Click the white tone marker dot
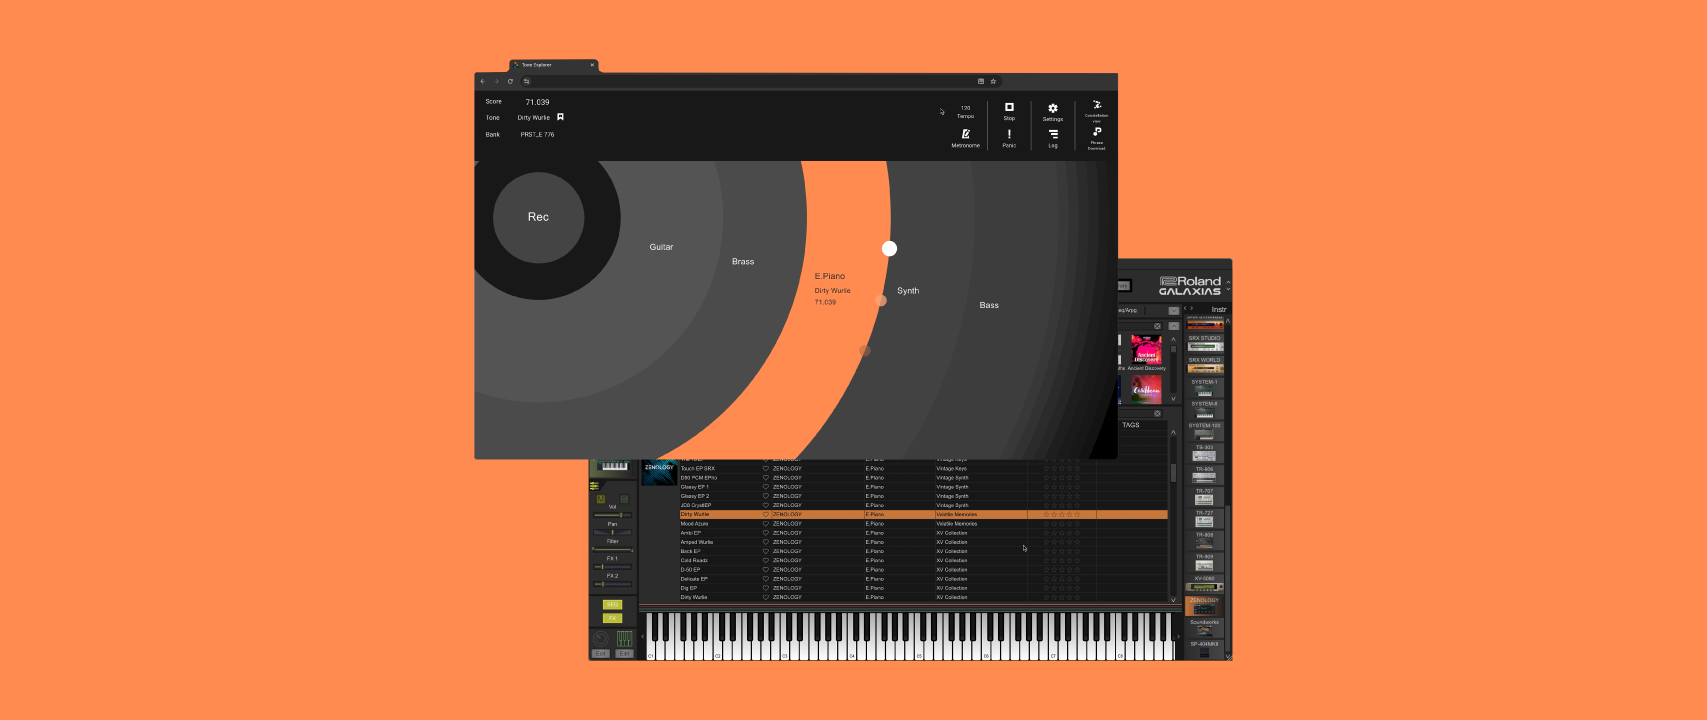This screenshot has width=1707, height=720. pos(889,248)
